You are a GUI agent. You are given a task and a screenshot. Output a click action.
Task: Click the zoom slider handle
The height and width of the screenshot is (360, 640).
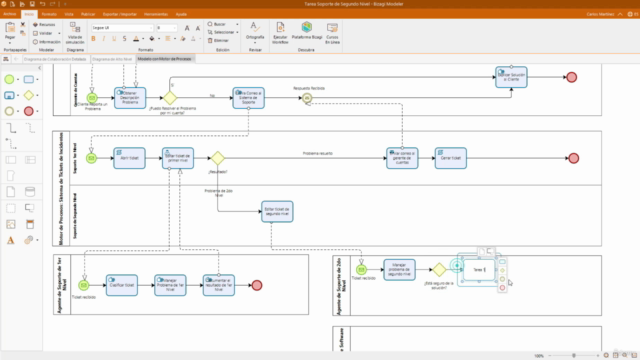(x=573, y=356)
